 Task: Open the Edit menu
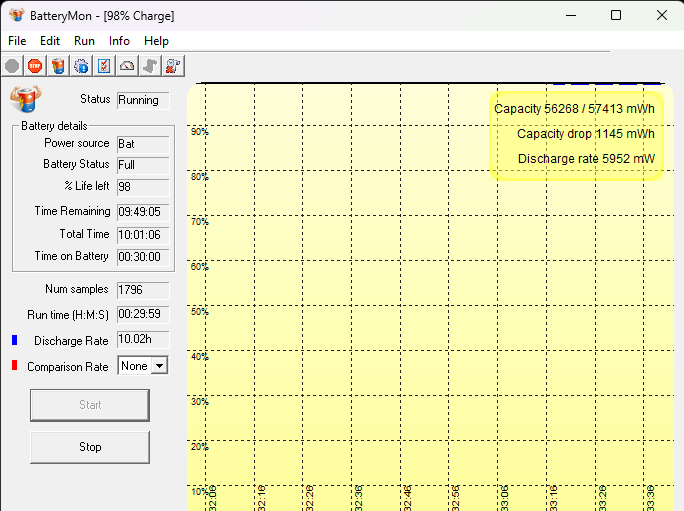pyautogui.click(x=50, y=41)
